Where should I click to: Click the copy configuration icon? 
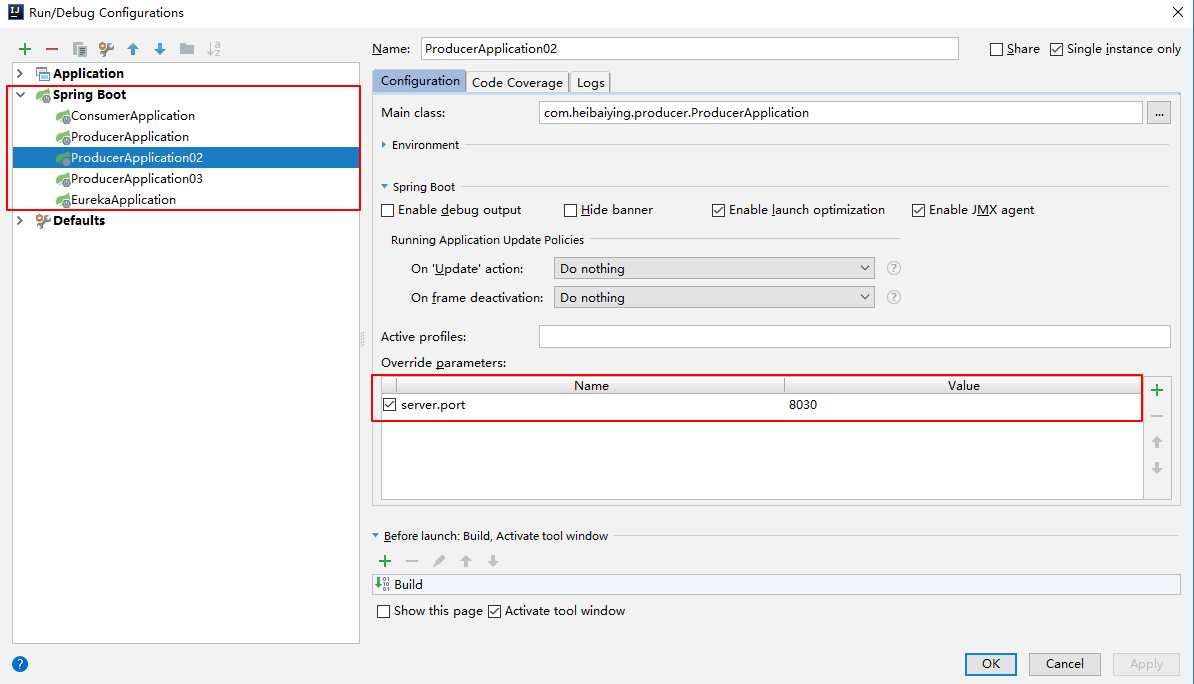(79, 49)
